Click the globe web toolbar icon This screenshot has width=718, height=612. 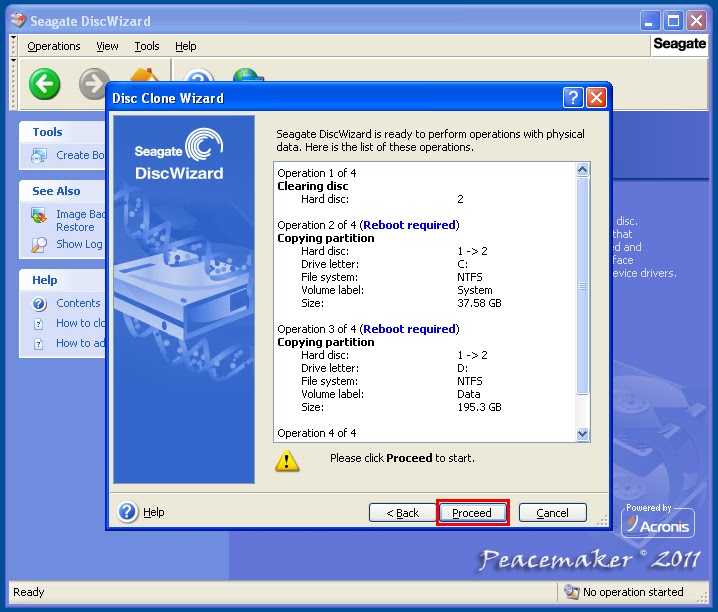pos(248,75)
